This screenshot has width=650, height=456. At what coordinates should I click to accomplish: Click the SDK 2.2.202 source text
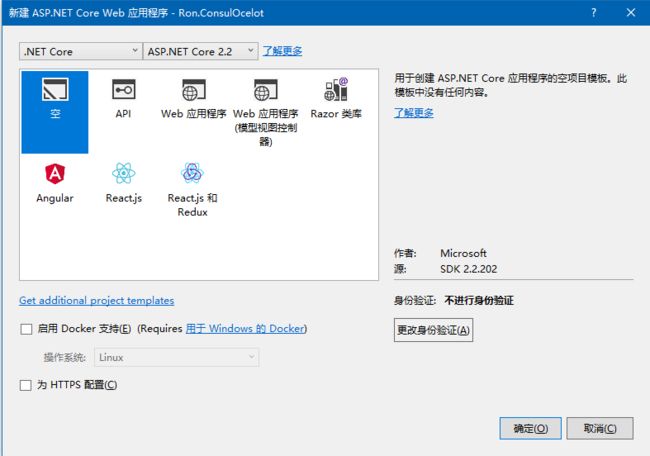pyautogui.click(x=468, y=269)
